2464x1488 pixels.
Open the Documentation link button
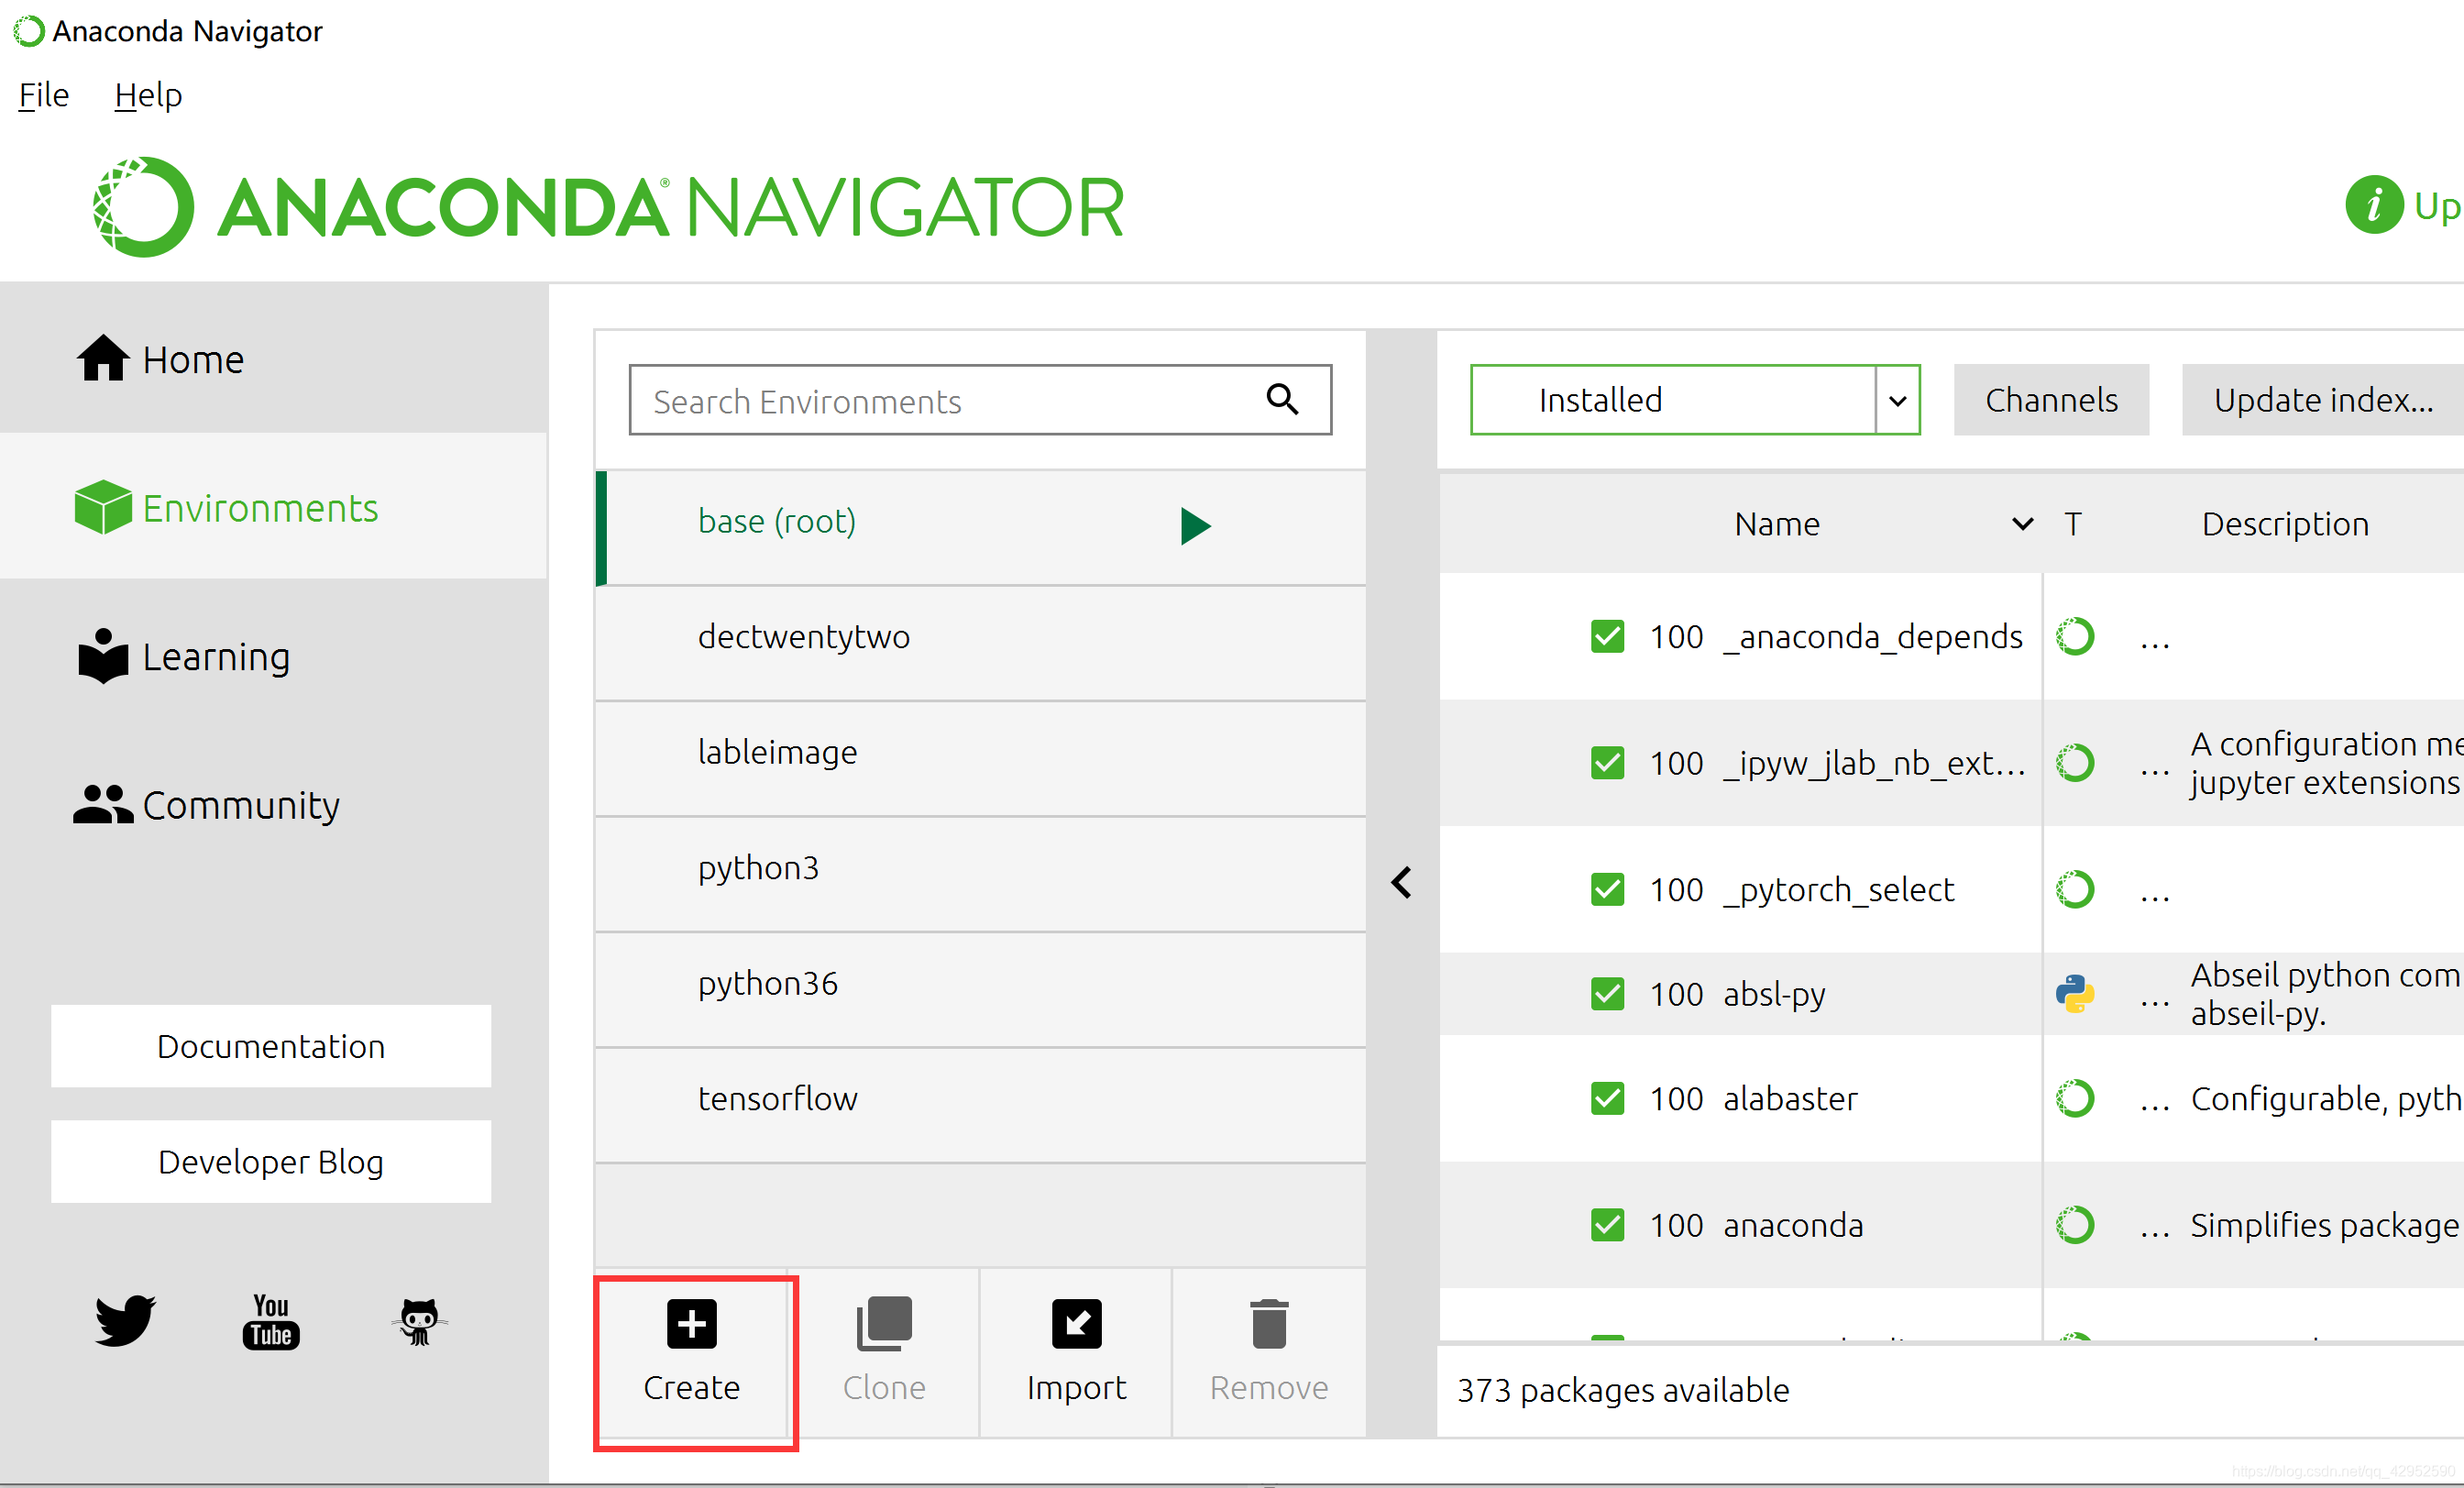click(x=271, y=1046)
